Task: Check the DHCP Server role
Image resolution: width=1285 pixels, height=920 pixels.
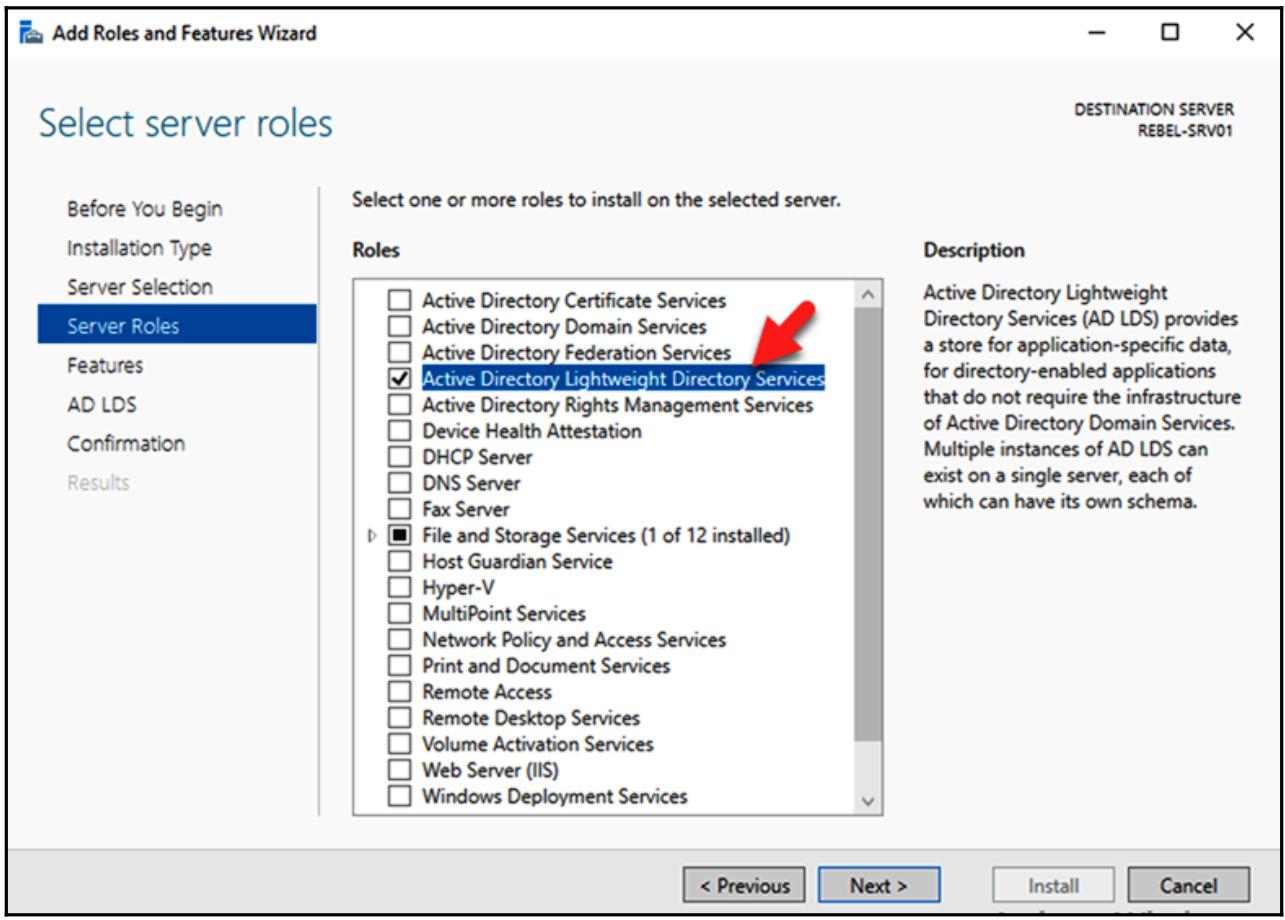Action: tap(400, 457)
